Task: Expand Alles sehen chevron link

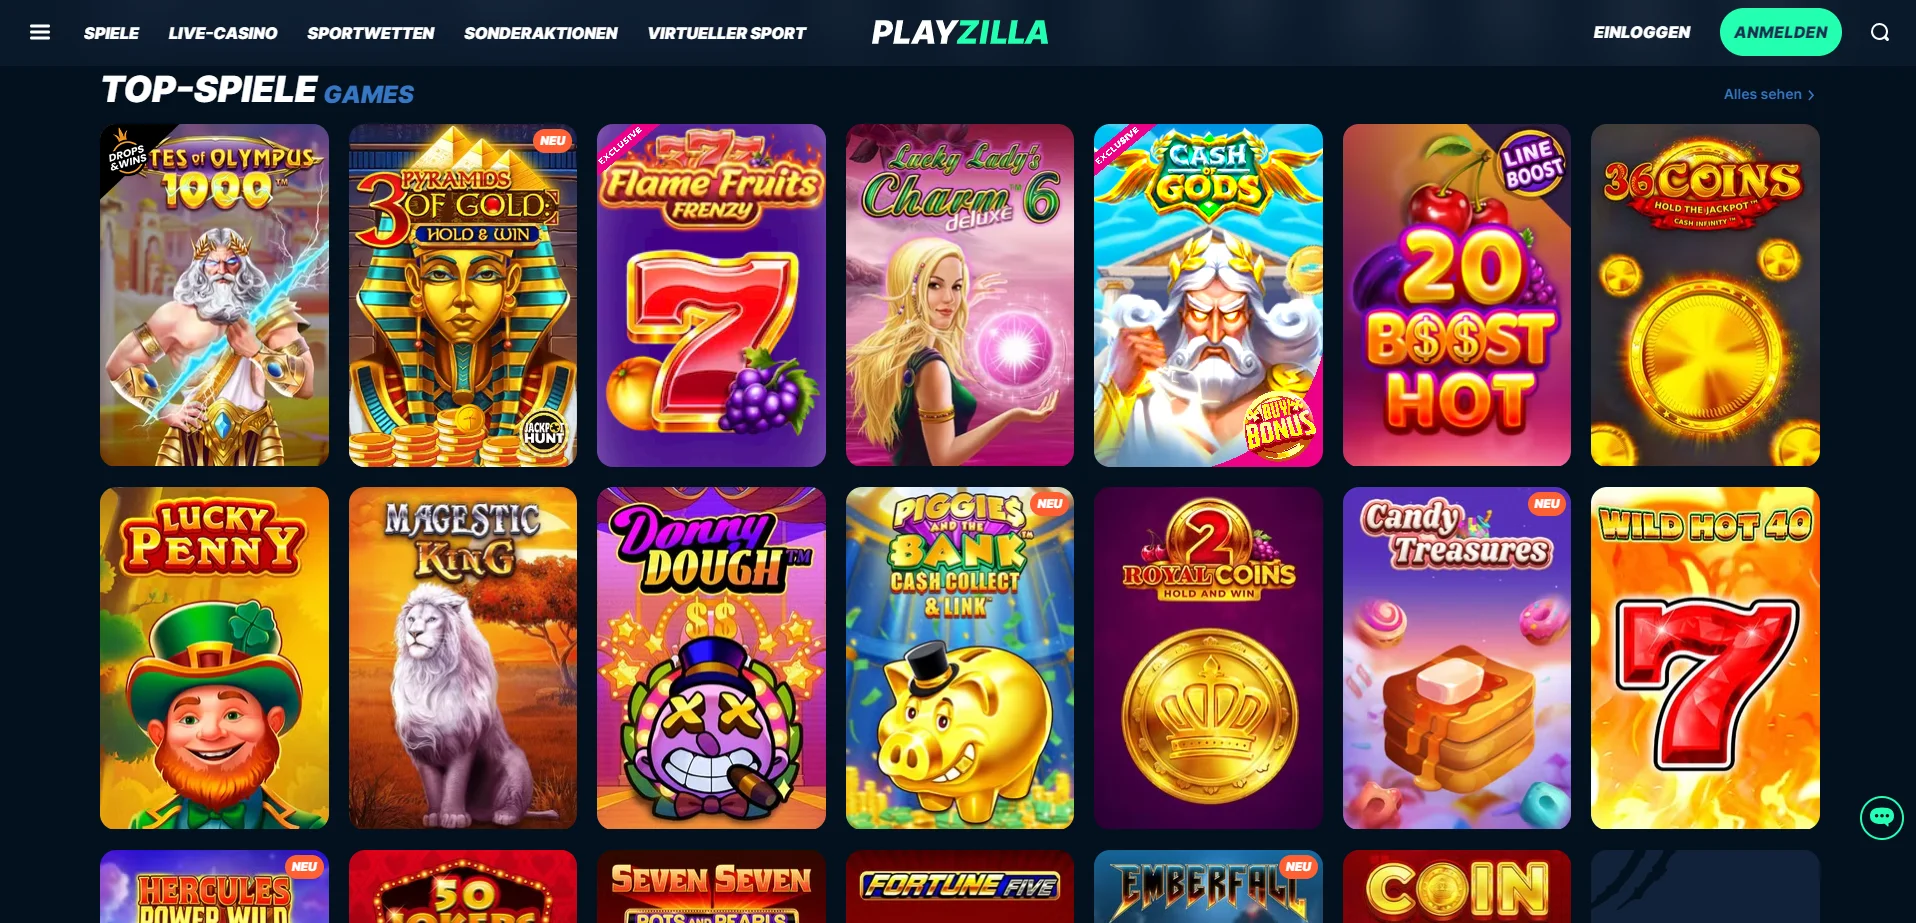Action: [x=1769, y=94]
